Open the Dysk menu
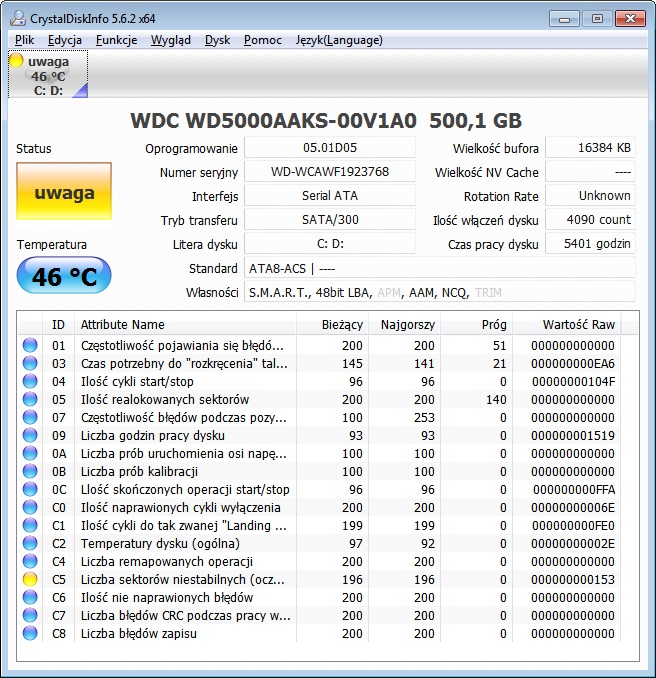 pos(217,40)
